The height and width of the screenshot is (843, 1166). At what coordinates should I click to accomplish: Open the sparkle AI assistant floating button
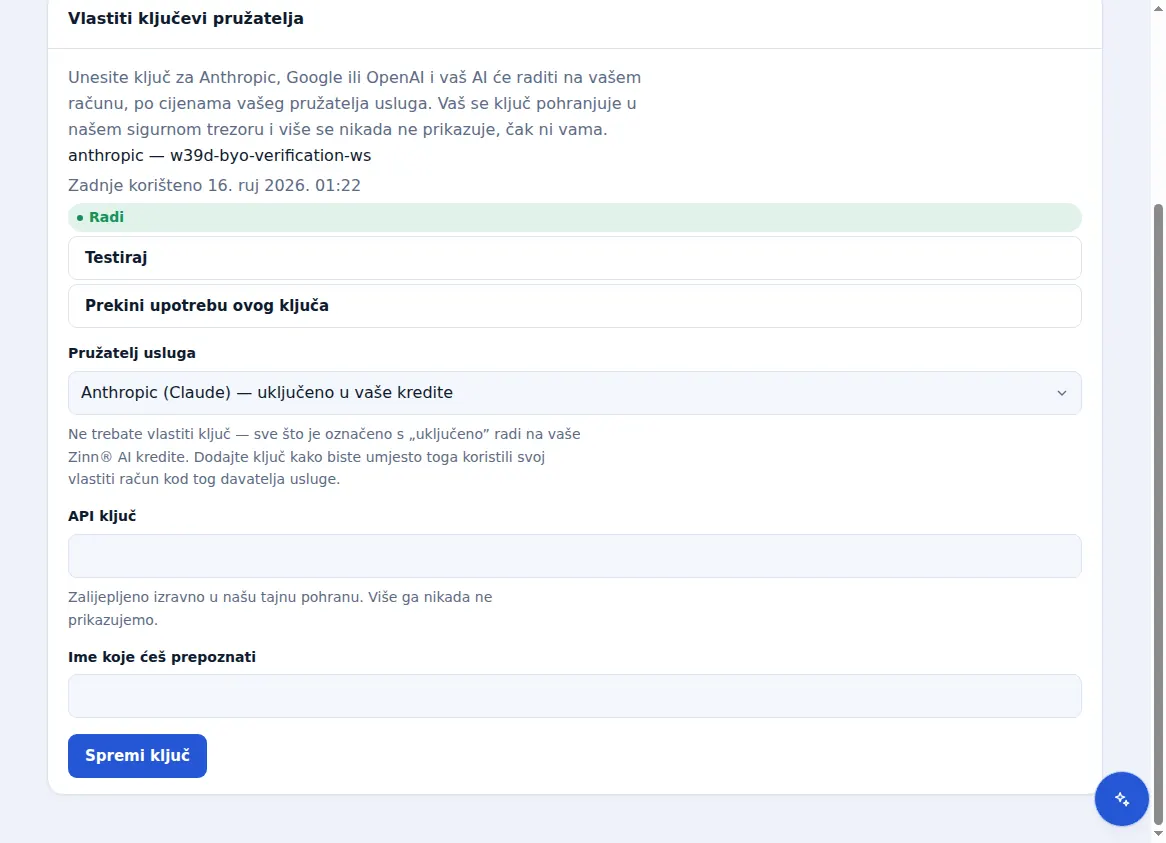point(1121,798)
